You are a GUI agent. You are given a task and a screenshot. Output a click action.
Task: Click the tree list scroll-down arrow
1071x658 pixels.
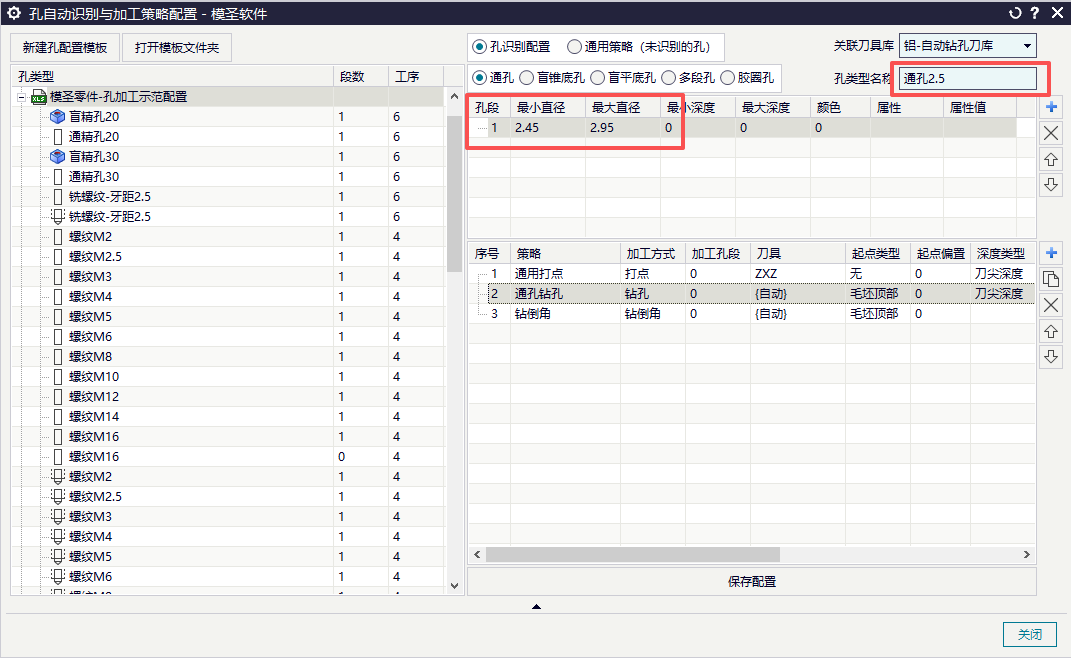454,586
